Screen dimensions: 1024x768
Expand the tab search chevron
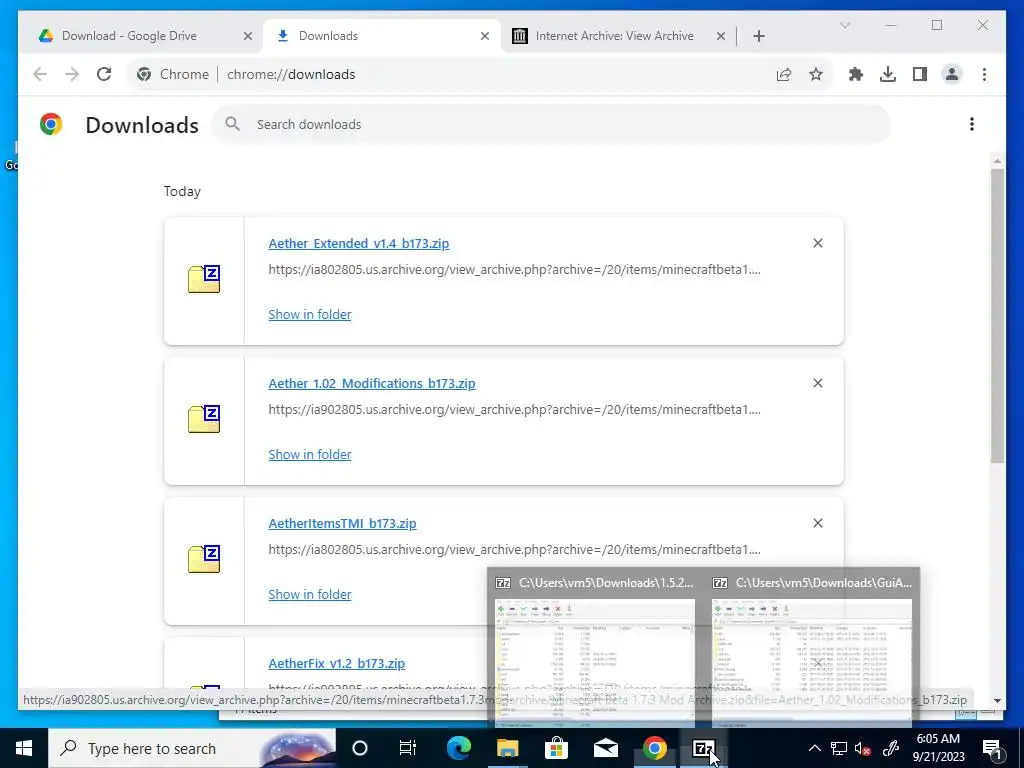(x=844, y=25)
